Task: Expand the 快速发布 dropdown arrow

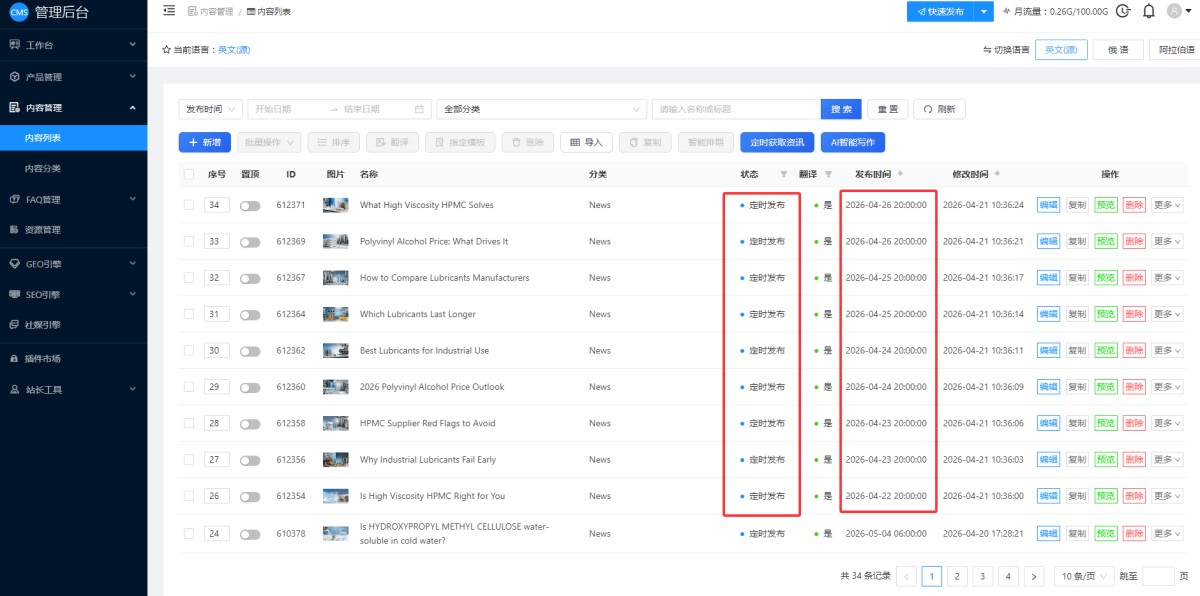Action: point(984,11)
